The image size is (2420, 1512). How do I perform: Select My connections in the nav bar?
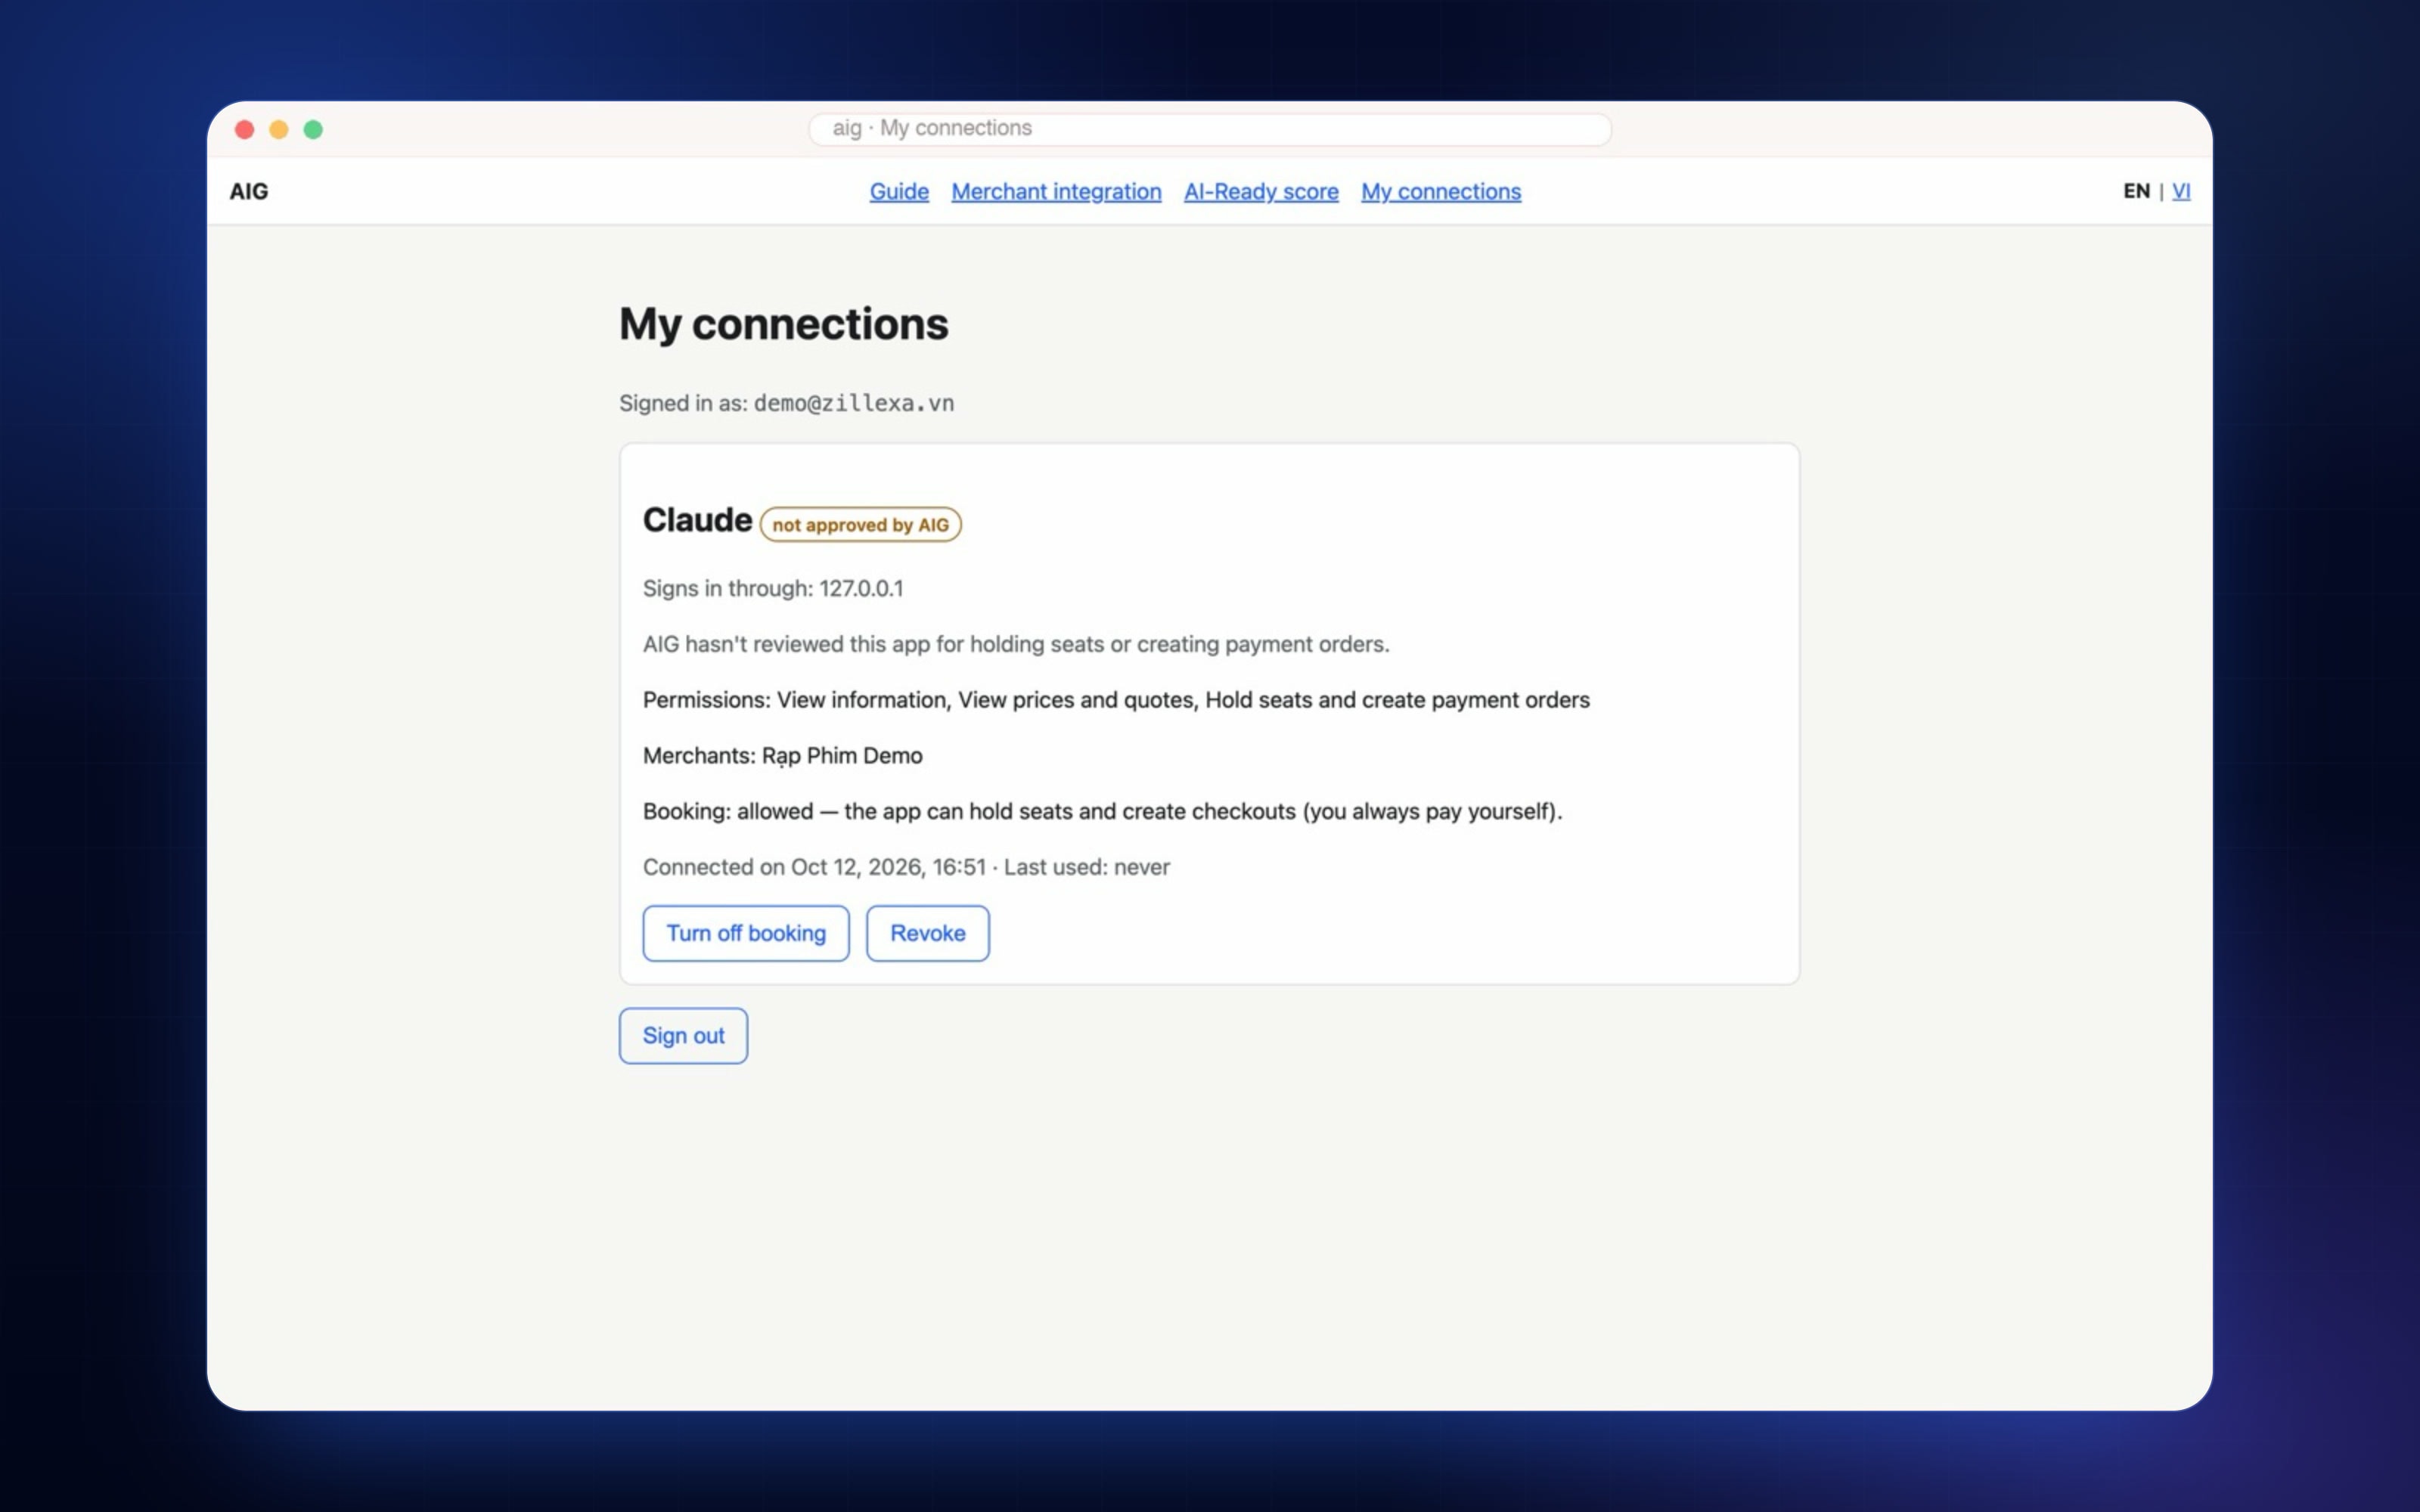tap(1440, 191)
